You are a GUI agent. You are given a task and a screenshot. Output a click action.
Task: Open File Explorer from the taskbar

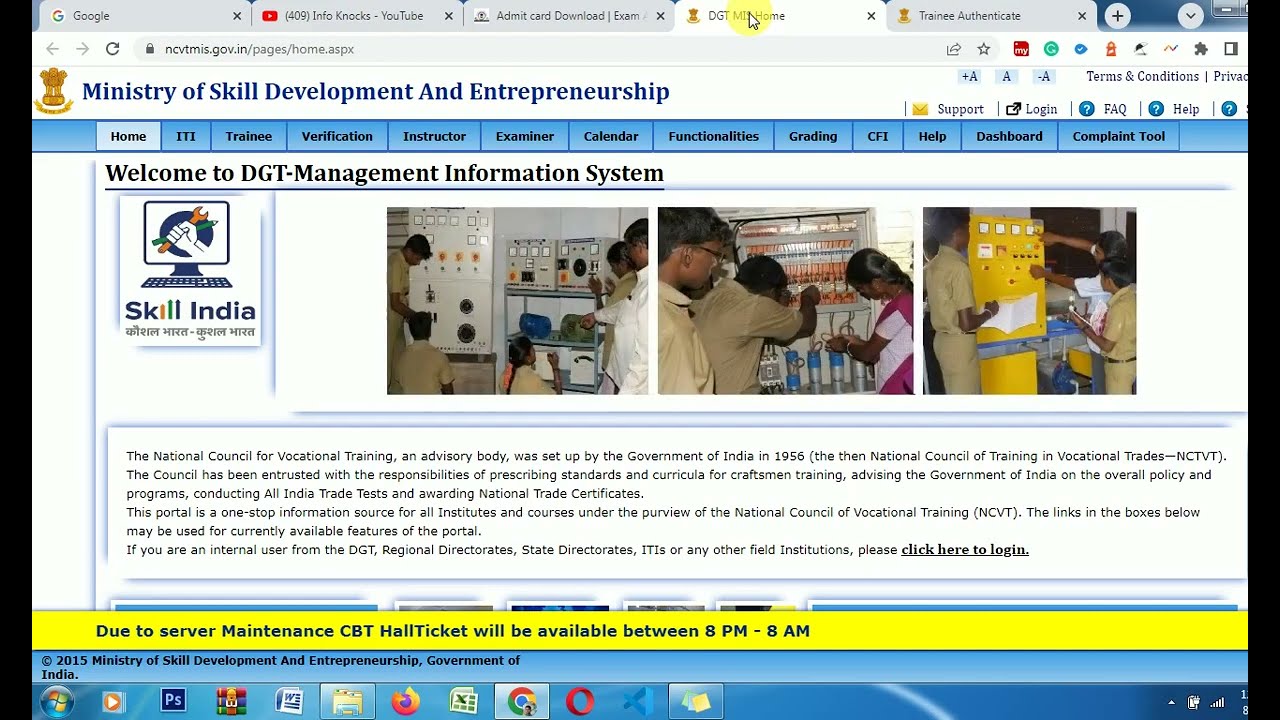(x=347, y=702)
